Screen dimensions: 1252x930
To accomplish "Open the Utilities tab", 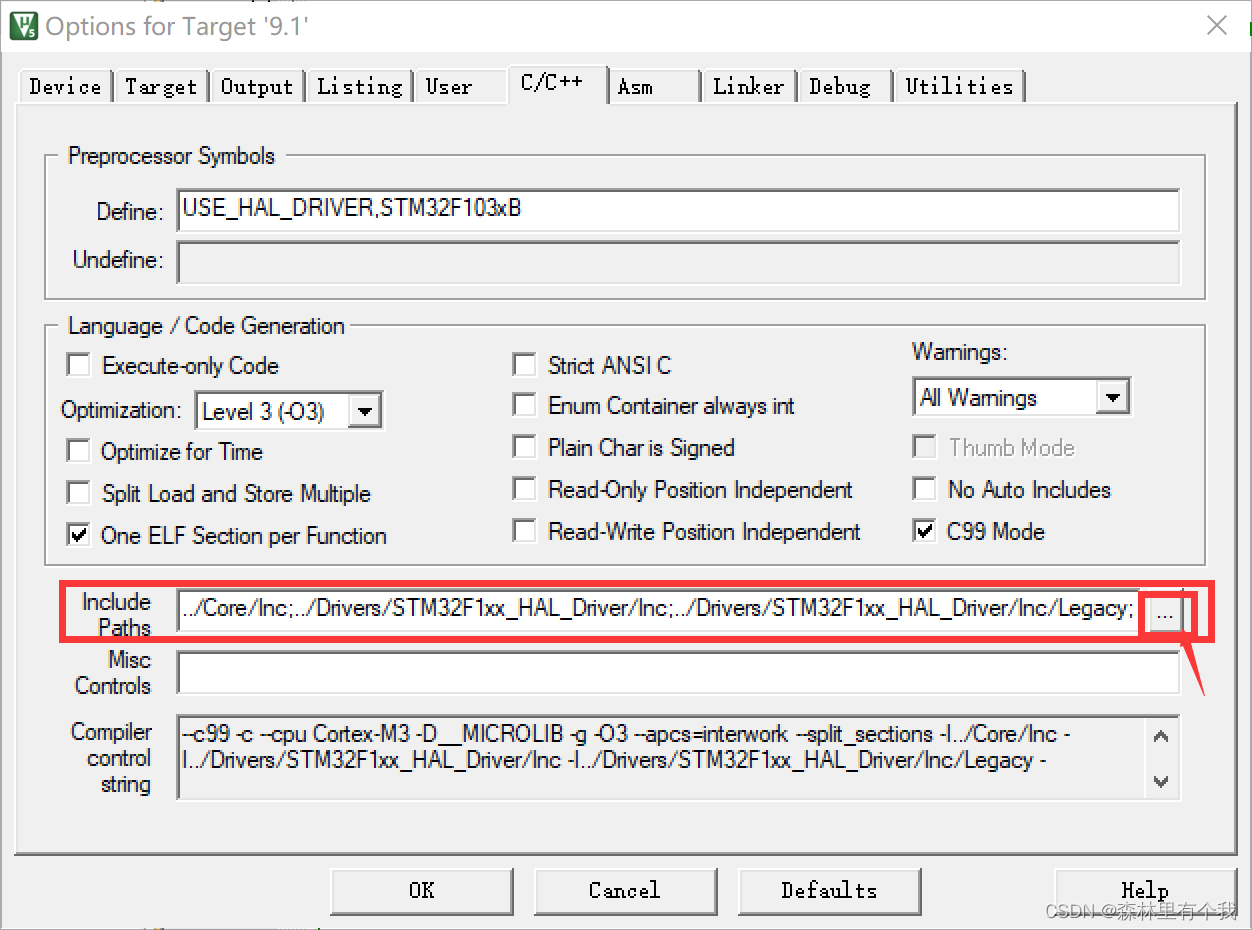I will coord(959,87).
